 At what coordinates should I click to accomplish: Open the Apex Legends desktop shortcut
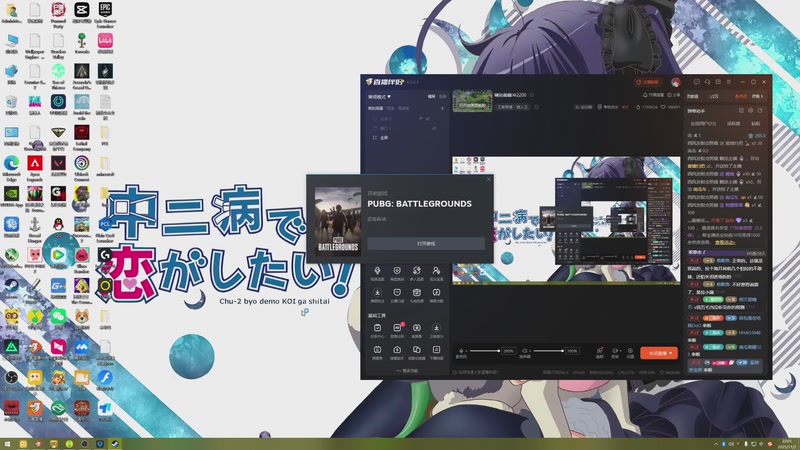(x=35, y=166)
